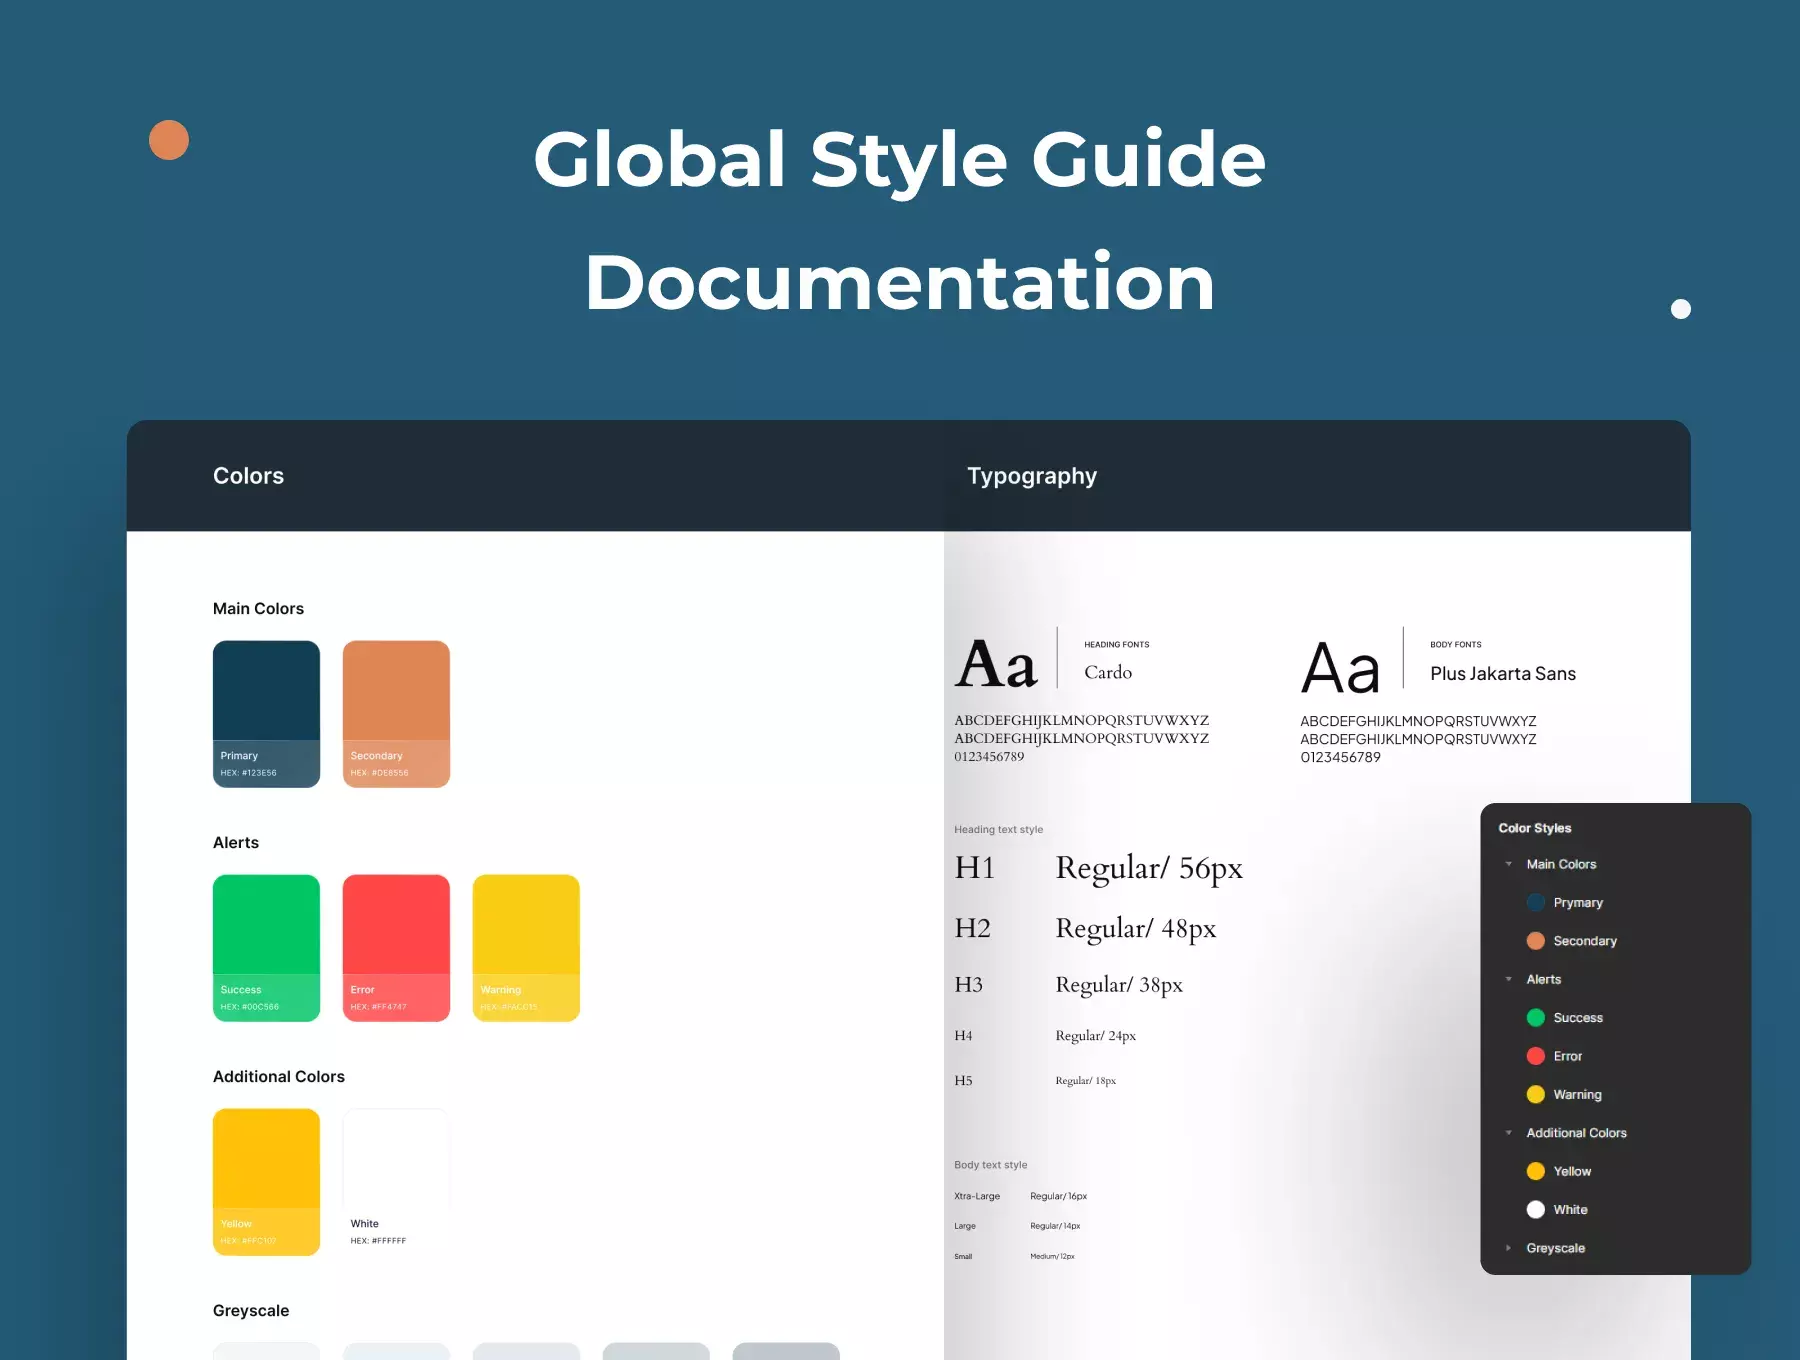
Task: Click the Secondary orange swatch card
Action: coord(396,714)
